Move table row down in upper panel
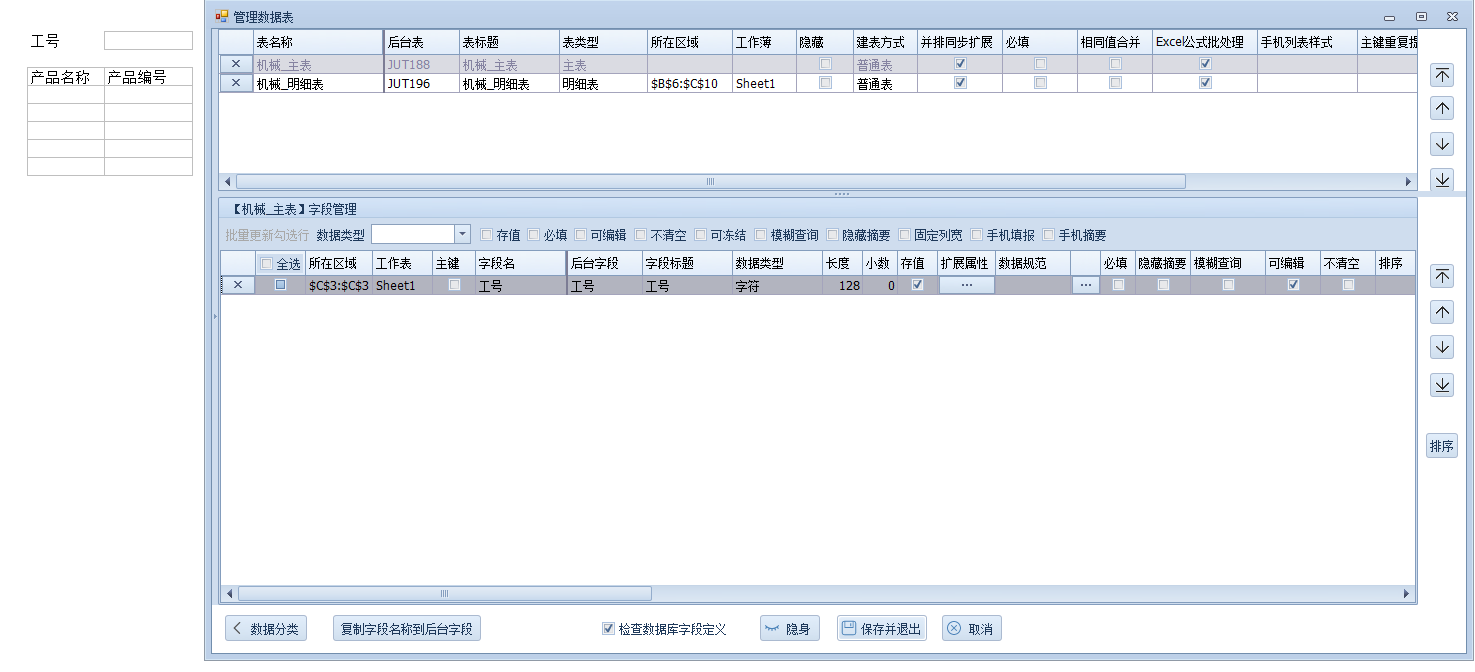Viewport: 1475px width, 672px height. [1441, 144]
